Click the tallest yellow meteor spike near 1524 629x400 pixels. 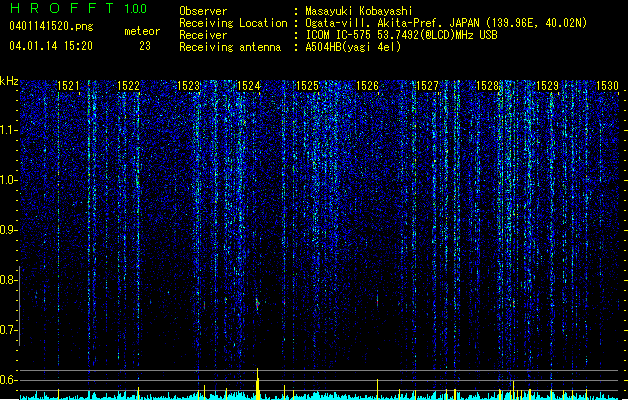(x=258, y=384)
